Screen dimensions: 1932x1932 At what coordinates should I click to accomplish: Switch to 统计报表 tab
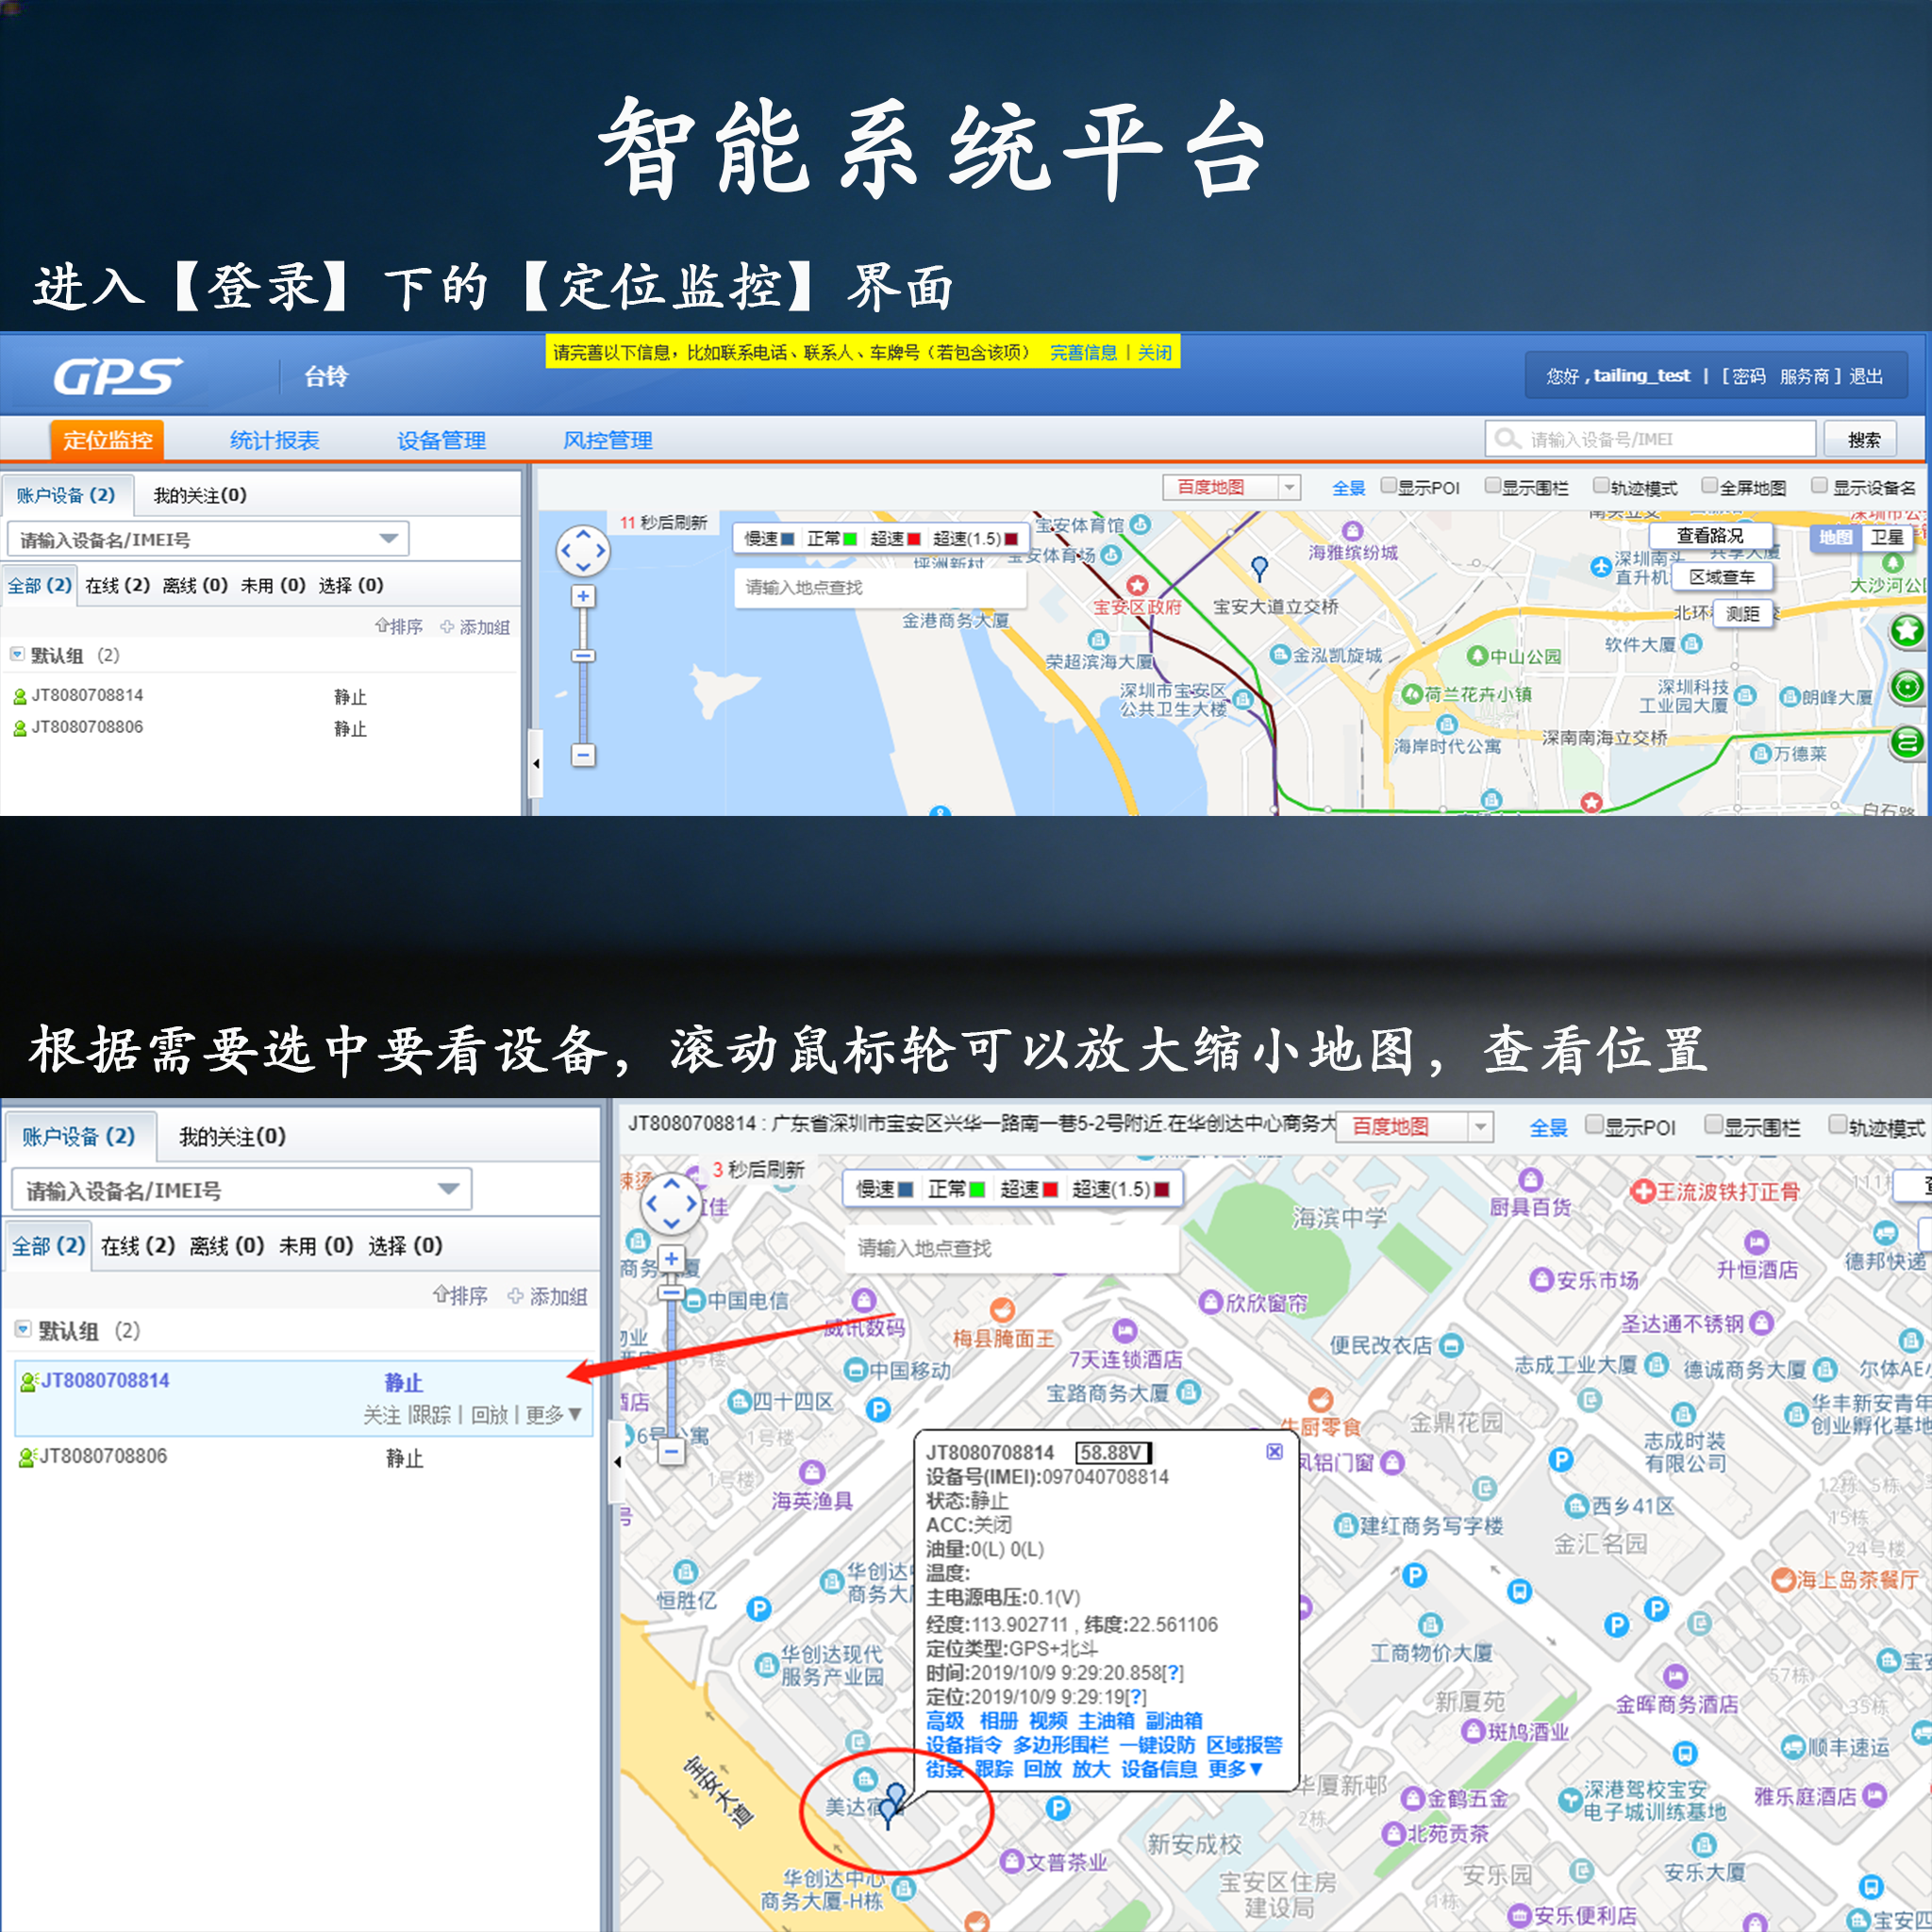[274, 440]
